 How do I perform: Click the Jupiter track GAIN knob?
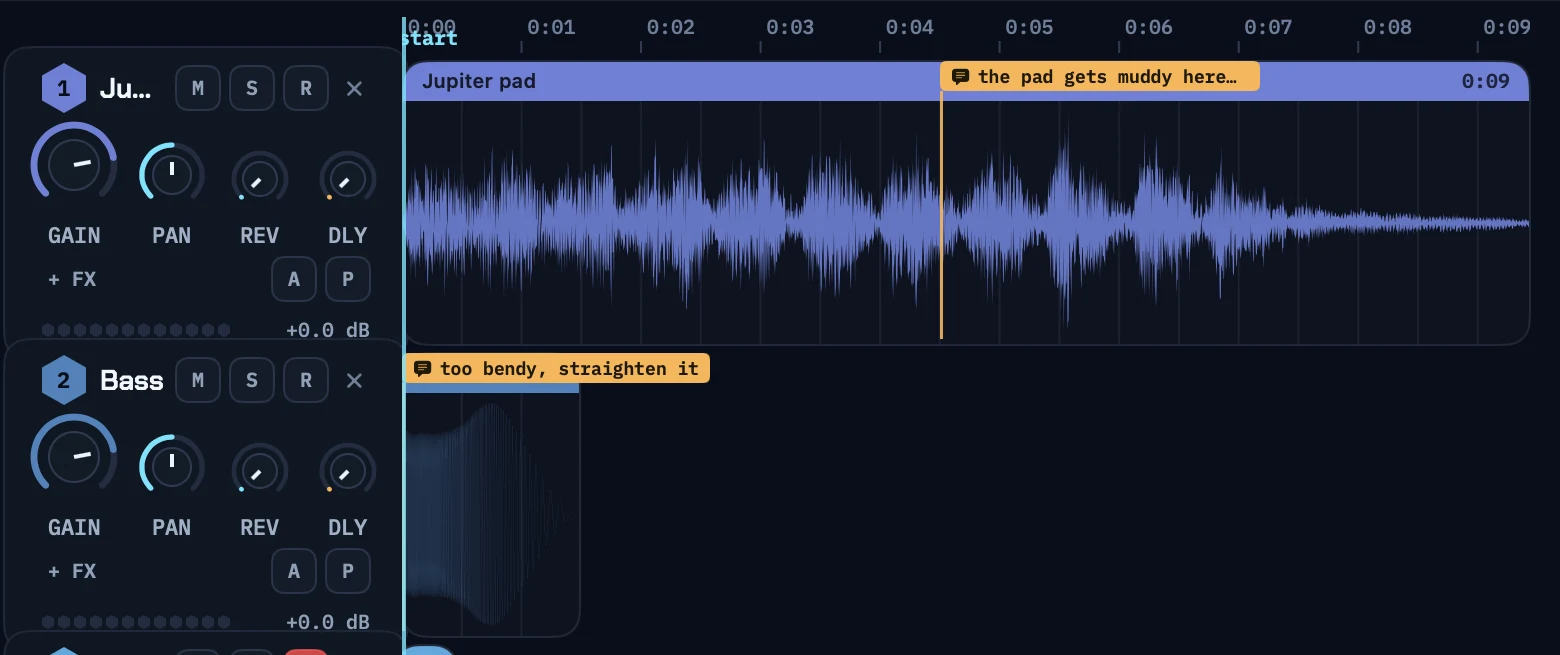pyautogui.click(x=74, y=165)
